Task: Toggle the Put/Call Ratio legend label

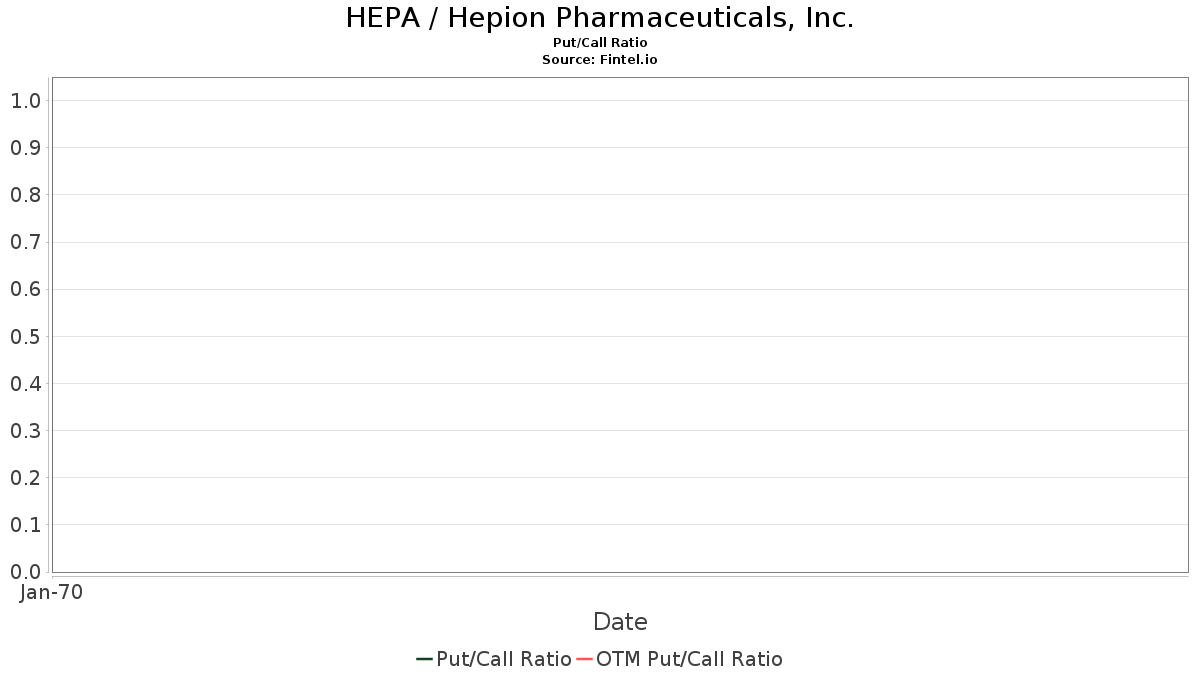Action: [504, 659]
